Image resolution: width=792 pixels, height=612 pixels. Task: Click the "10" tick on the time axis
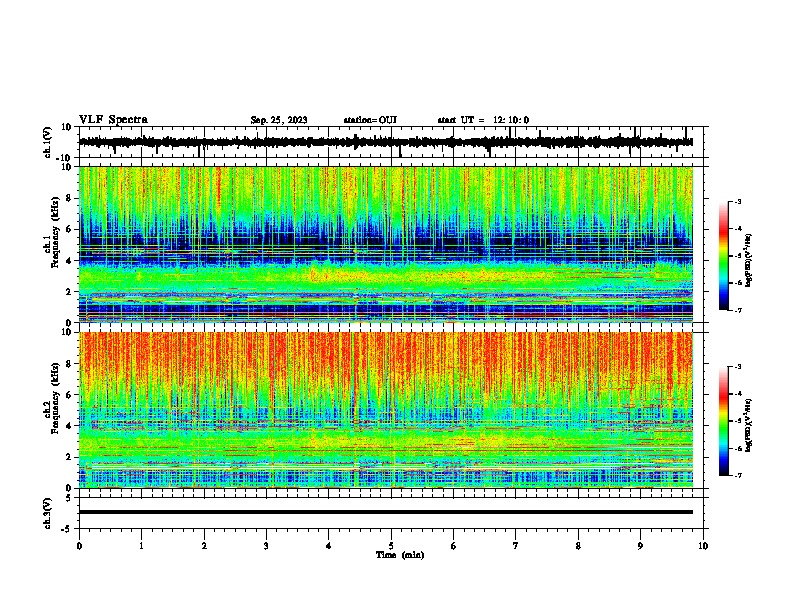(703, 546)
